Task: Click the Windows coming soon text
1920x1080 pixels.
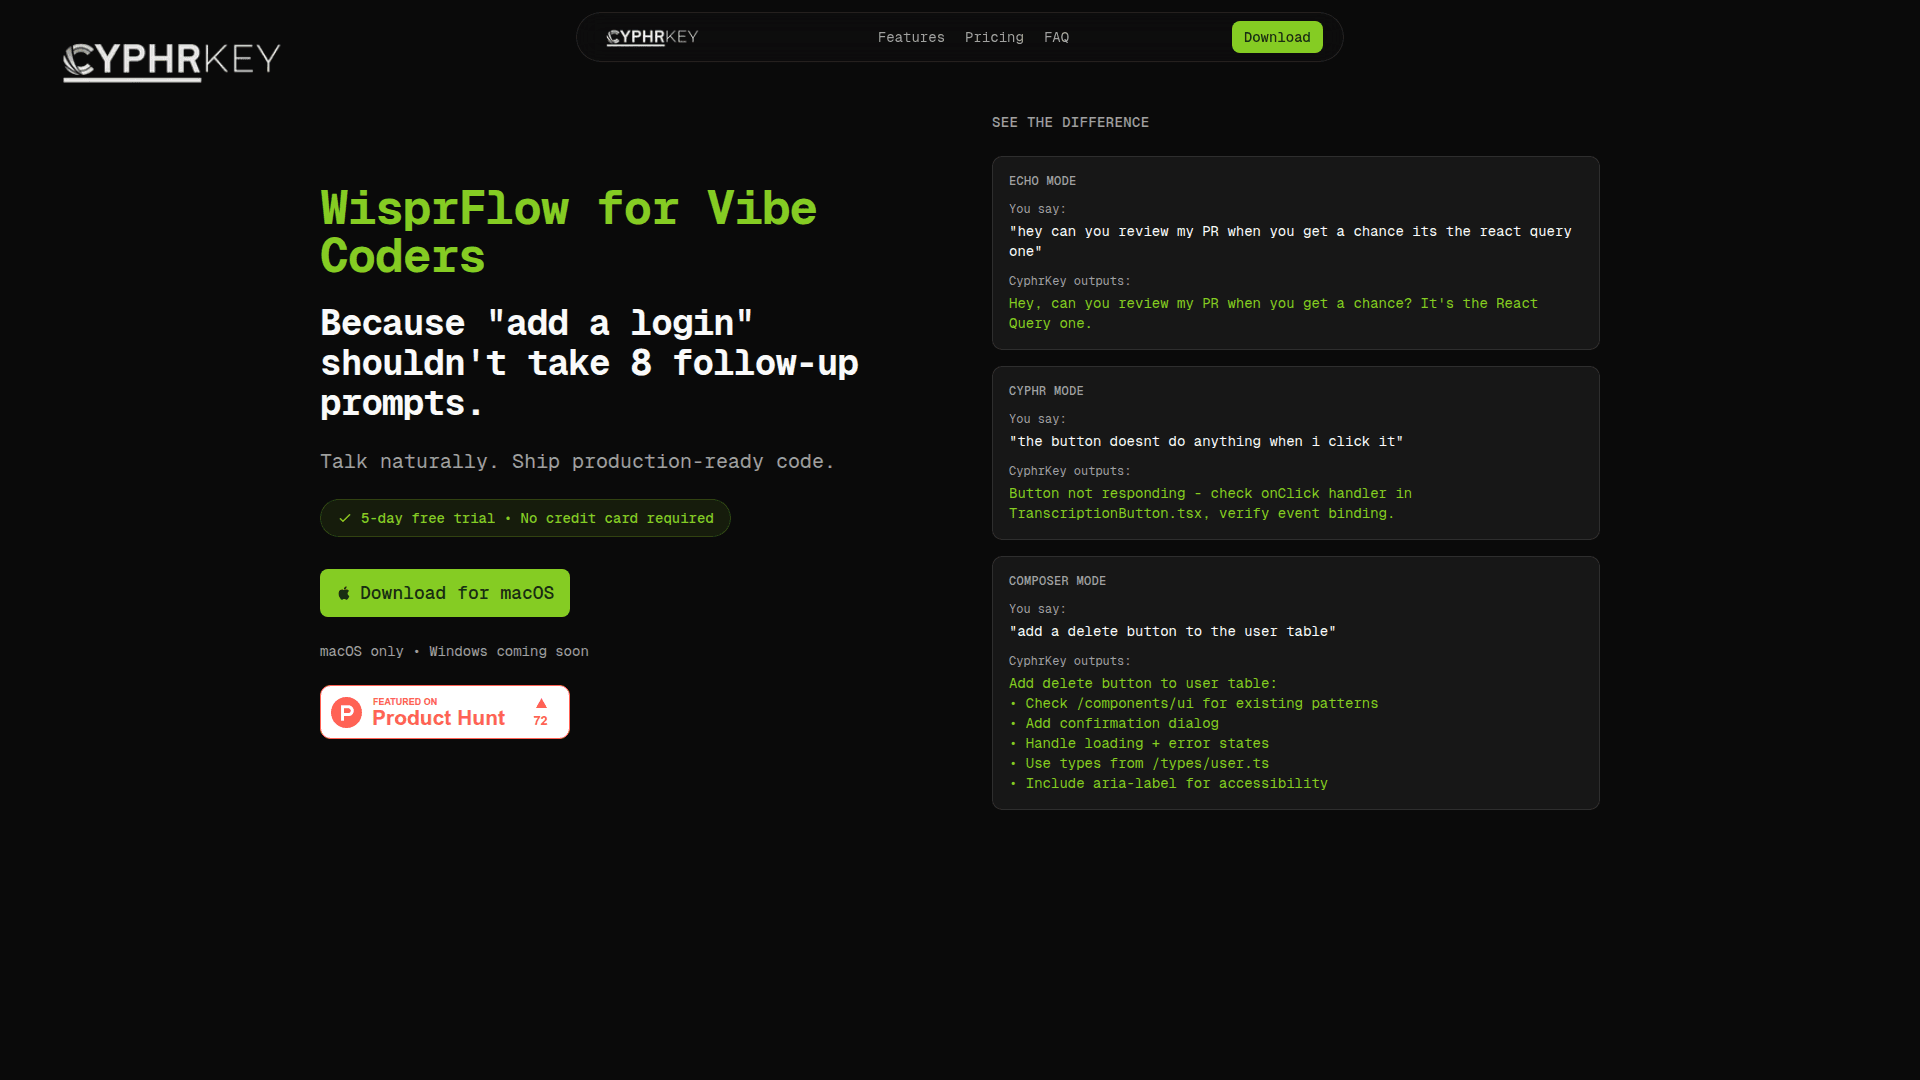Action: [x=508, y=651]
